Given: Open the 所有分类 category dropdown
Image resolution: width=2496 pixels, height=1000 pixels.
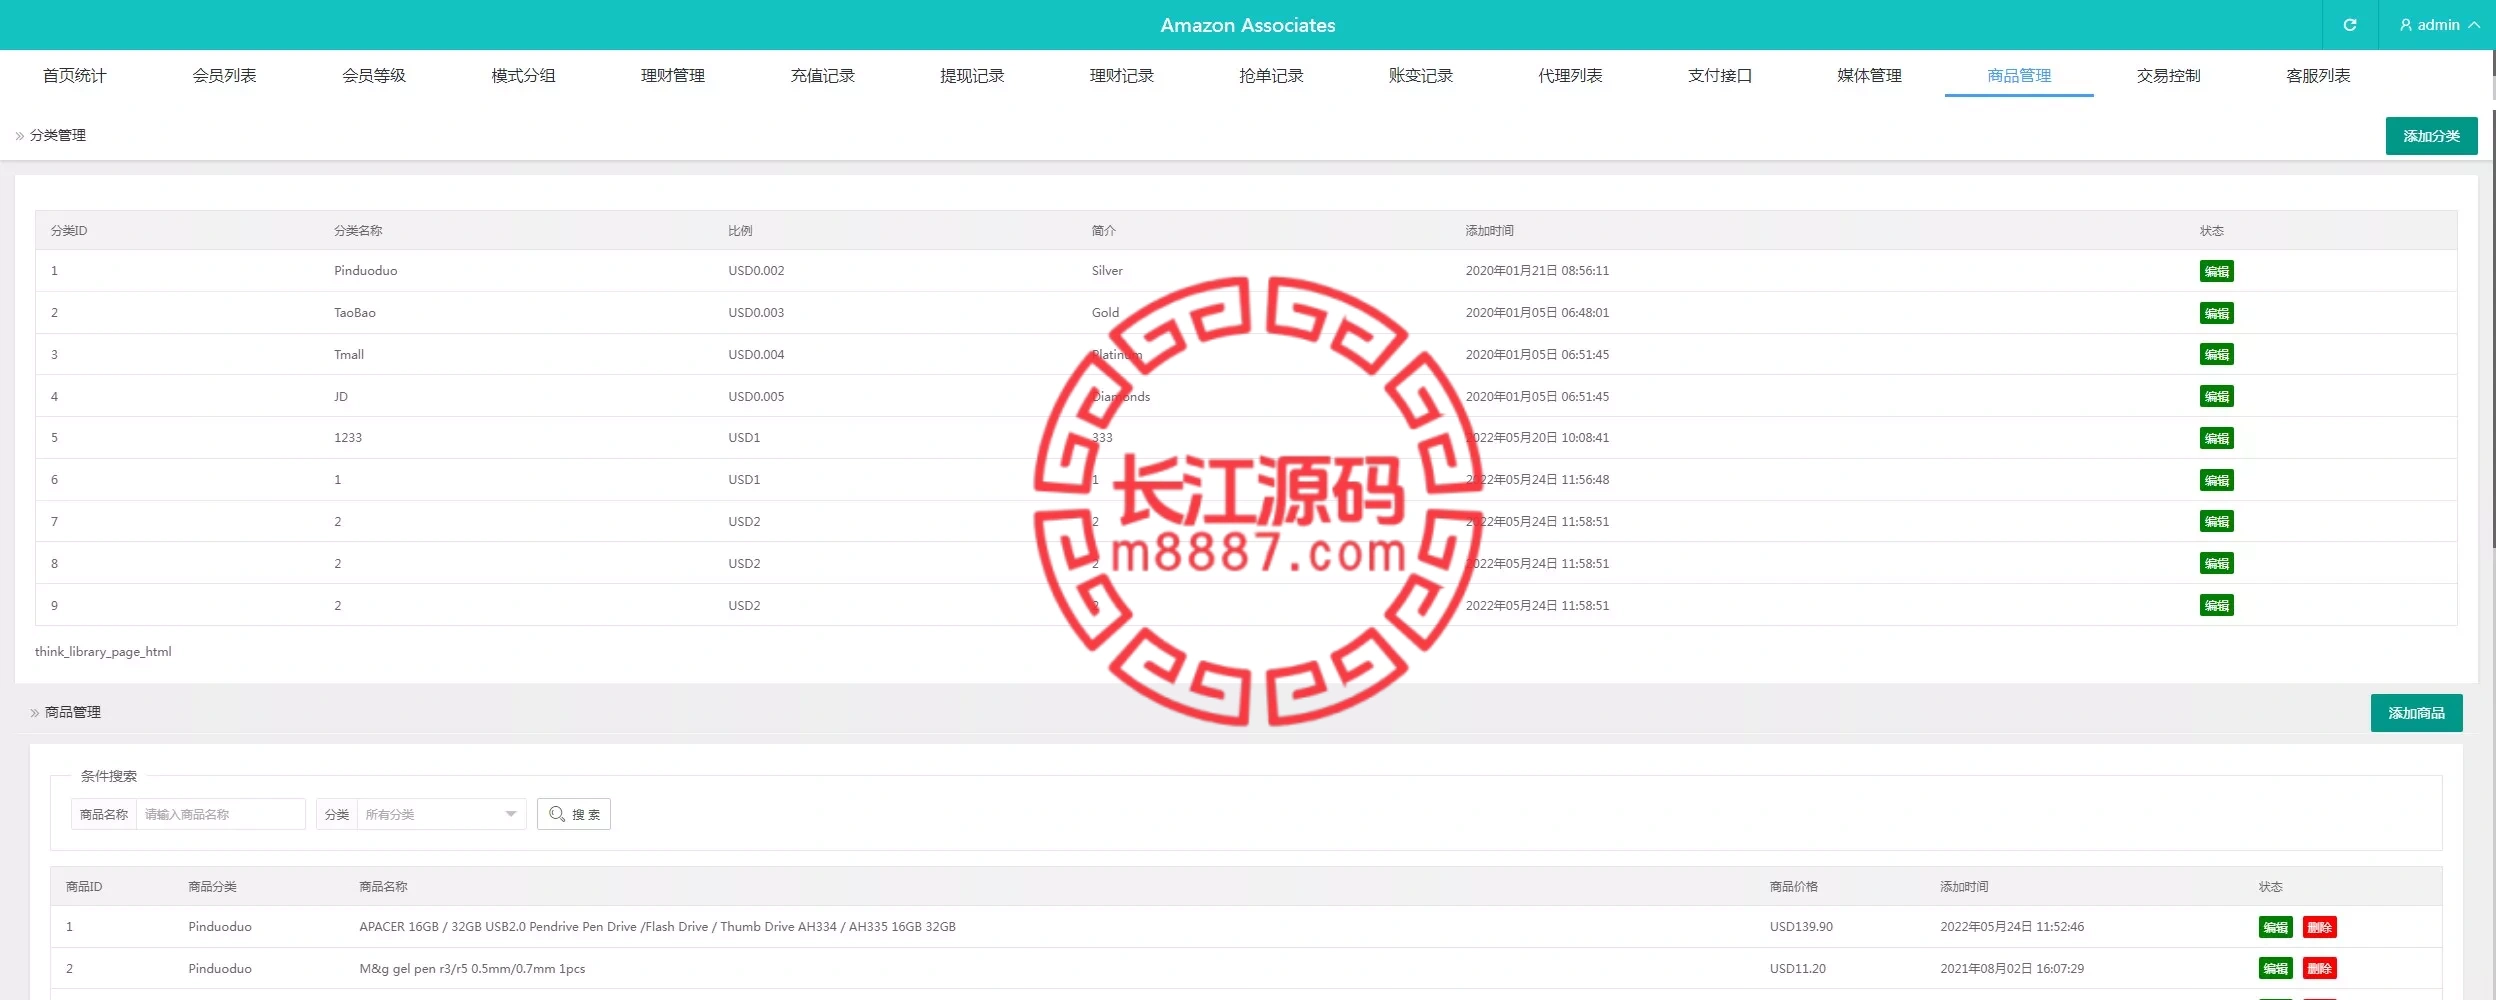Looking at the screenshot, I should coord(441,814).
